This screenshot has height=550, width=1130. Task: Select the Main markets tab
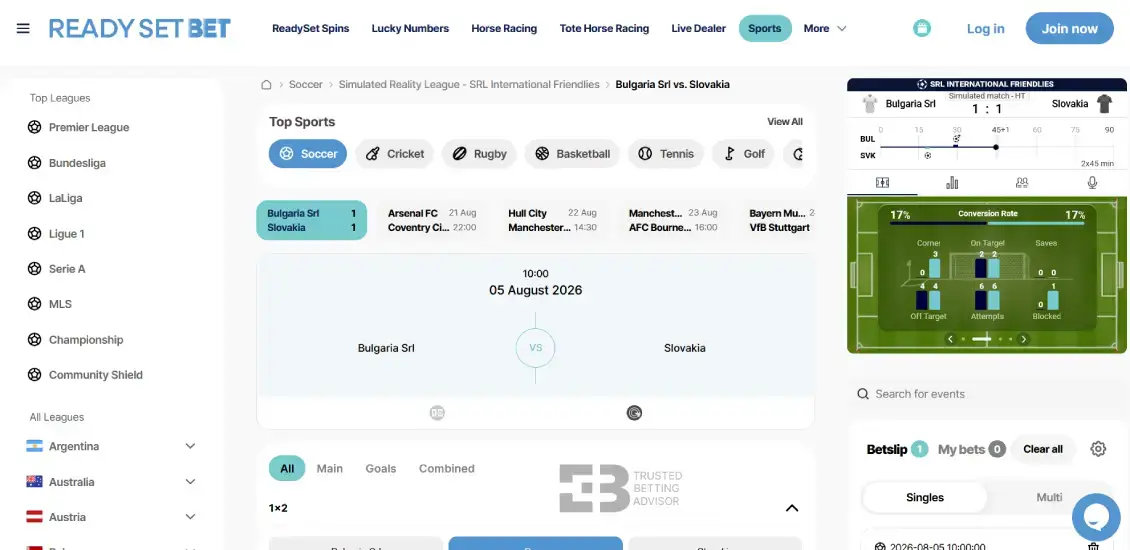click(329, 469)
